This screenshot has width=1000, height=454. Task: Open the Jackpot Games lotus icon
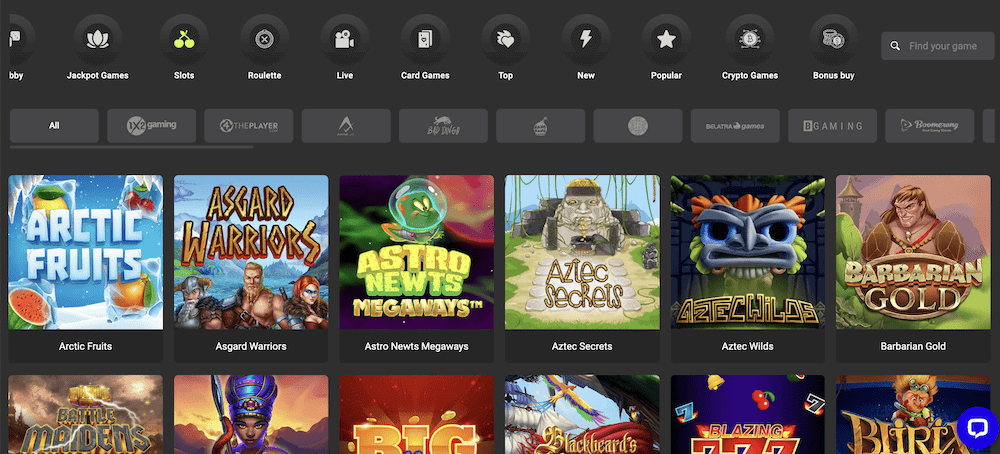click(98, 39)
